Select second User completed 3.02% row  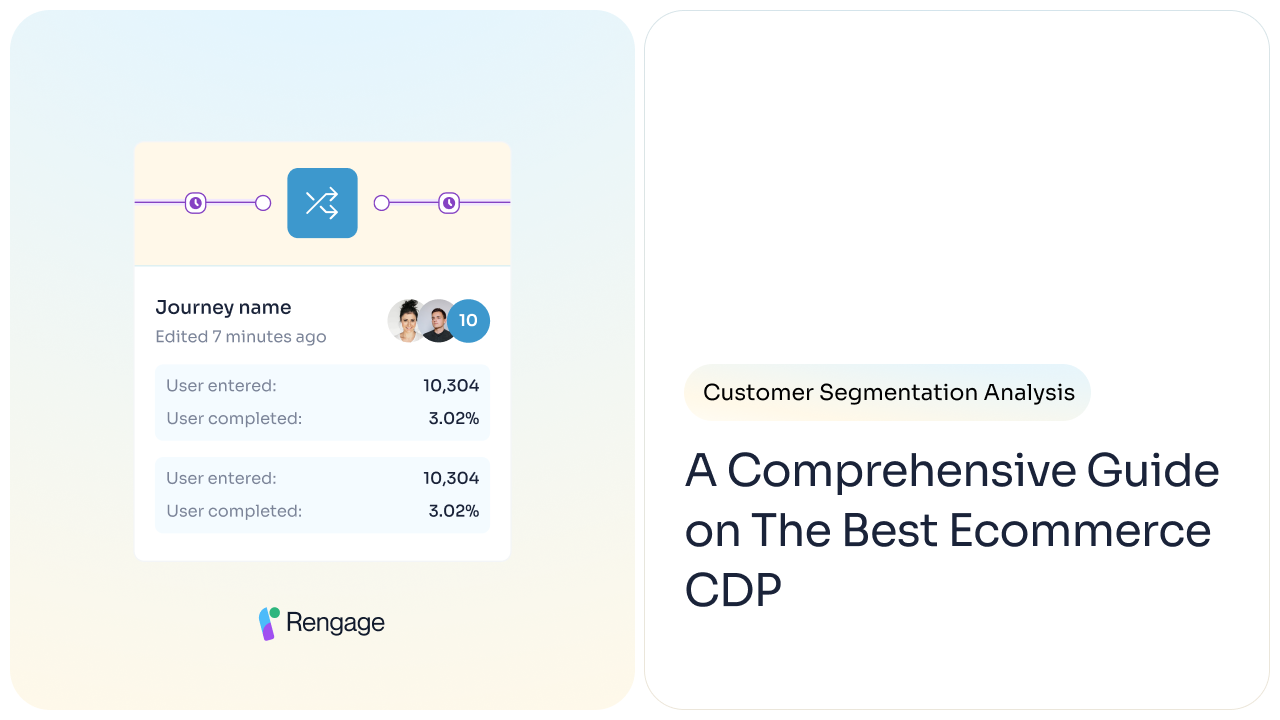point(322,511)
